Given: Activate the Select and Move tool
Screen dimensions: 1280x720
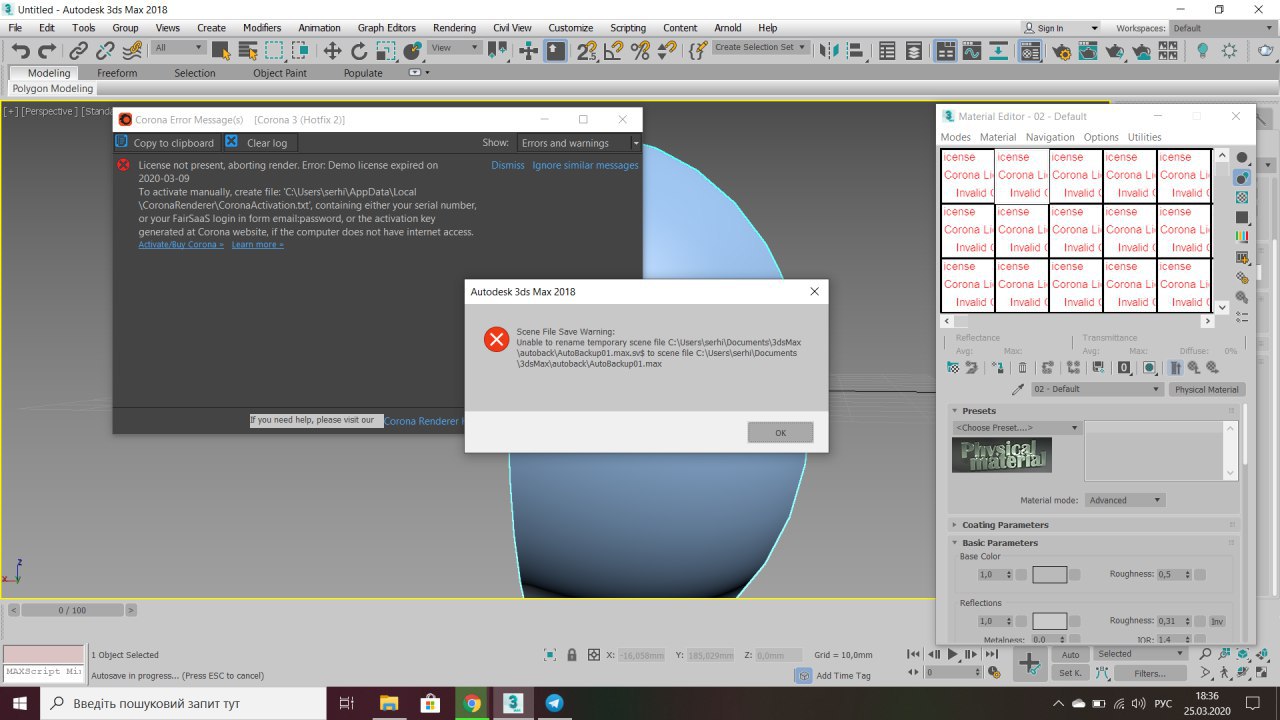Looking at the screenshot, I should click(x=332, y=50).
